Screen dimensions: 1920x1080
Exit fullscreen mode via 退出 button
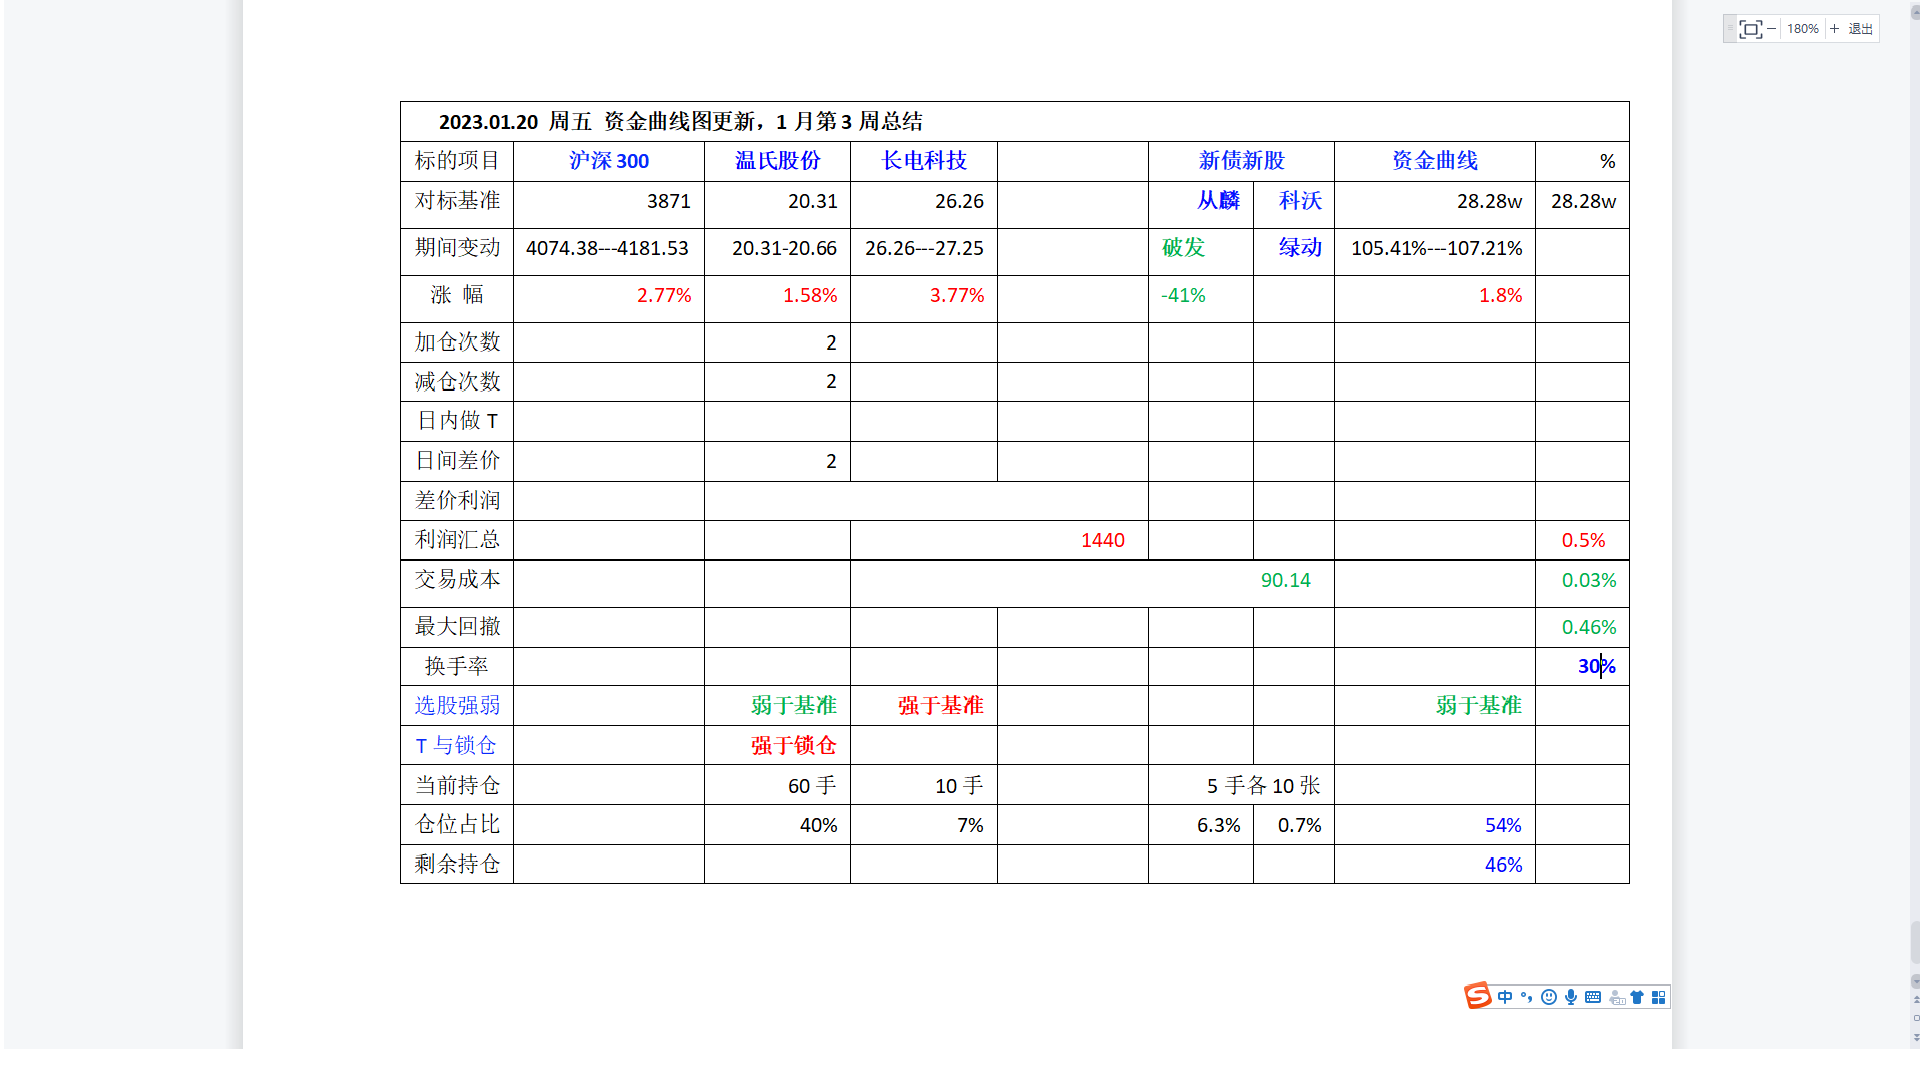click(1860, 29)
